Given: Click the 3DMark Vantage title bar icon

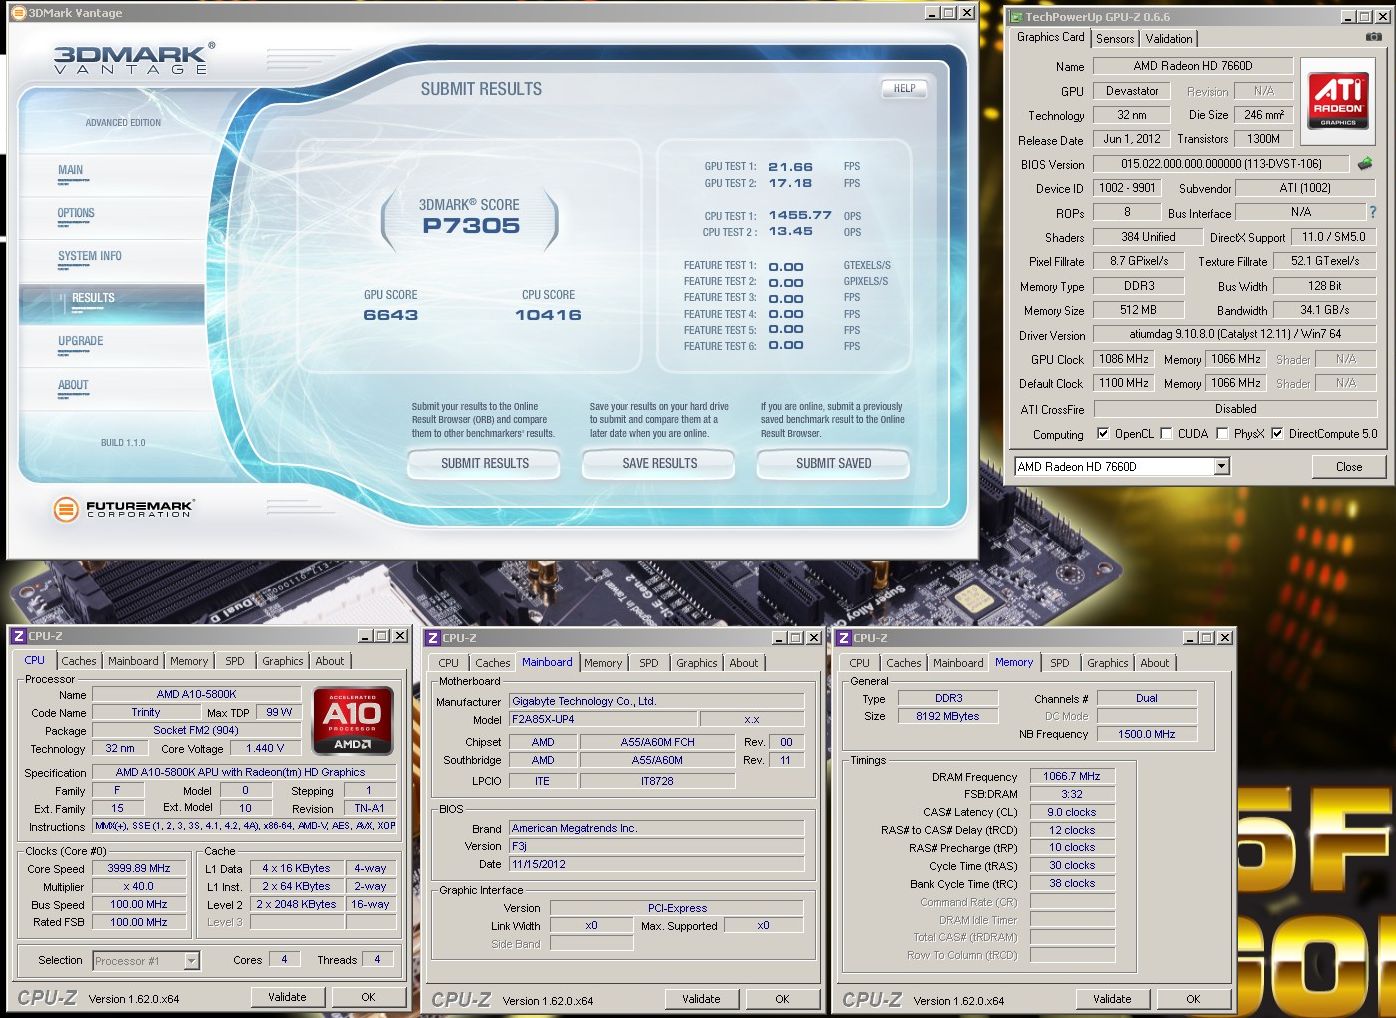Looking at the screenshot, I should tap(18, 13).
